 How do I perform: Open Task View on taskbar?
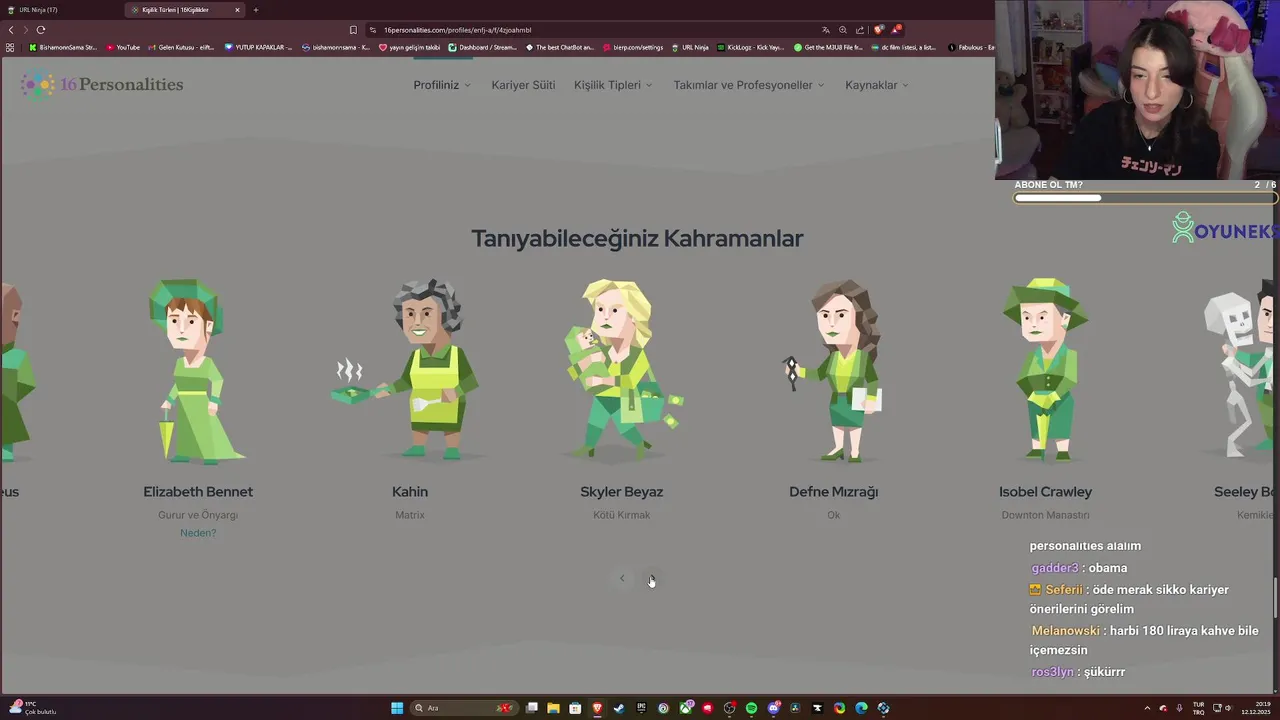[532, 708]
